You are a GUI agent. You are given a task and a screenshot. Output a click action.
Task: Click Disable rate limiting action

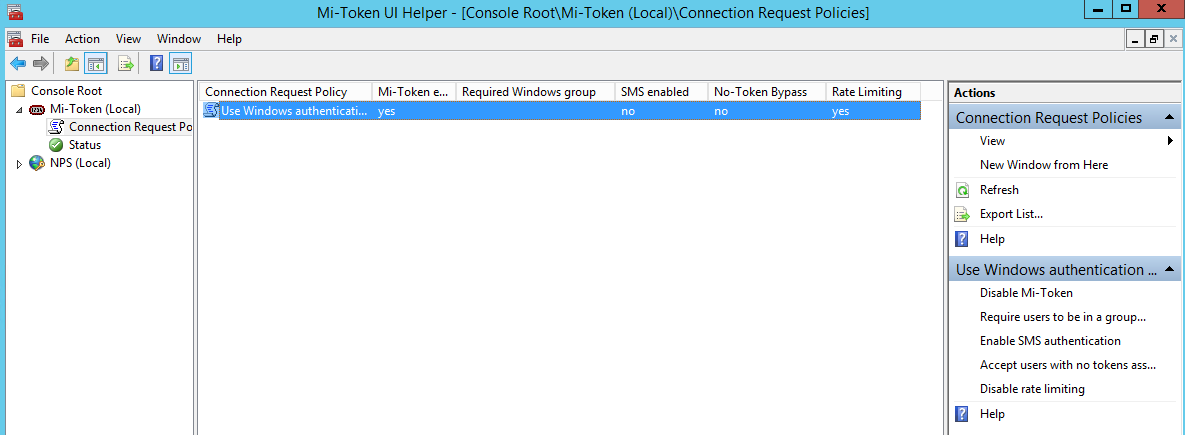point(1032,390)
